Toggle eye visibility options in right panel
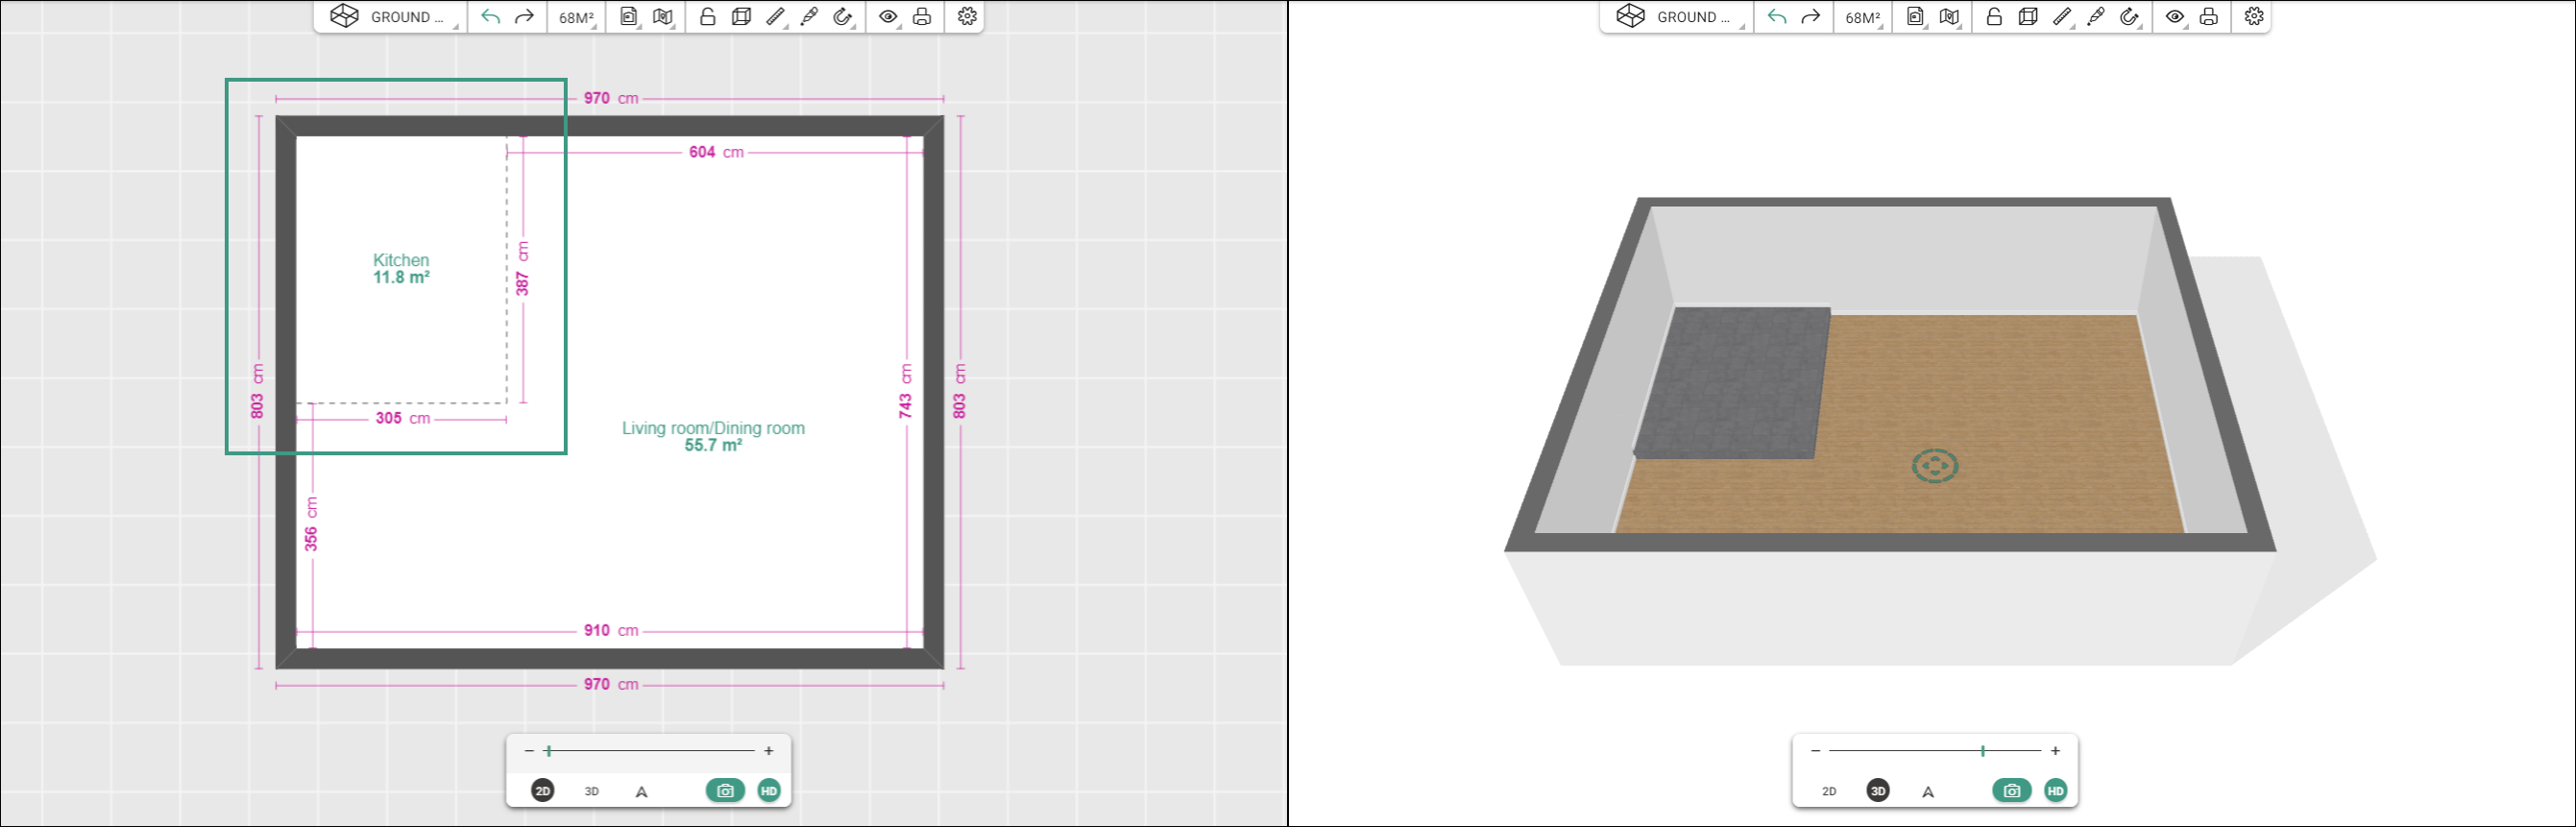This screenshot has height=827, width=2576. click(x=2174, y=17)
